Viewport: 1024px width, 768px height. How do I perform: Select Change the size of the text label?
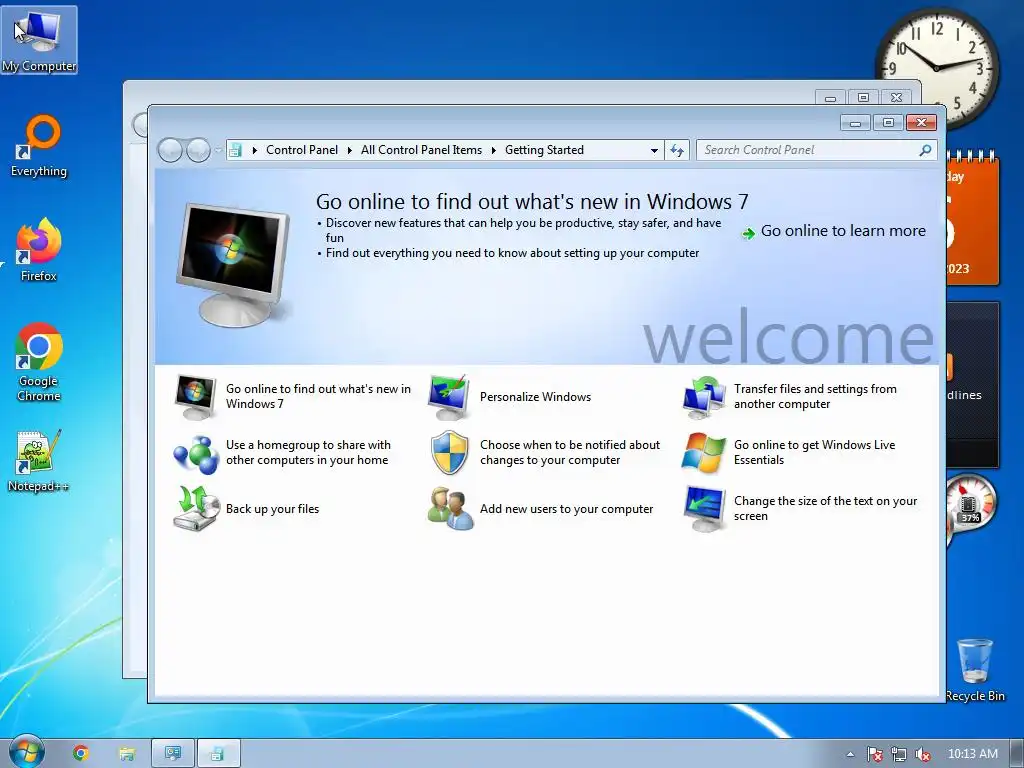pyautogui.click(x=825, y=509)
